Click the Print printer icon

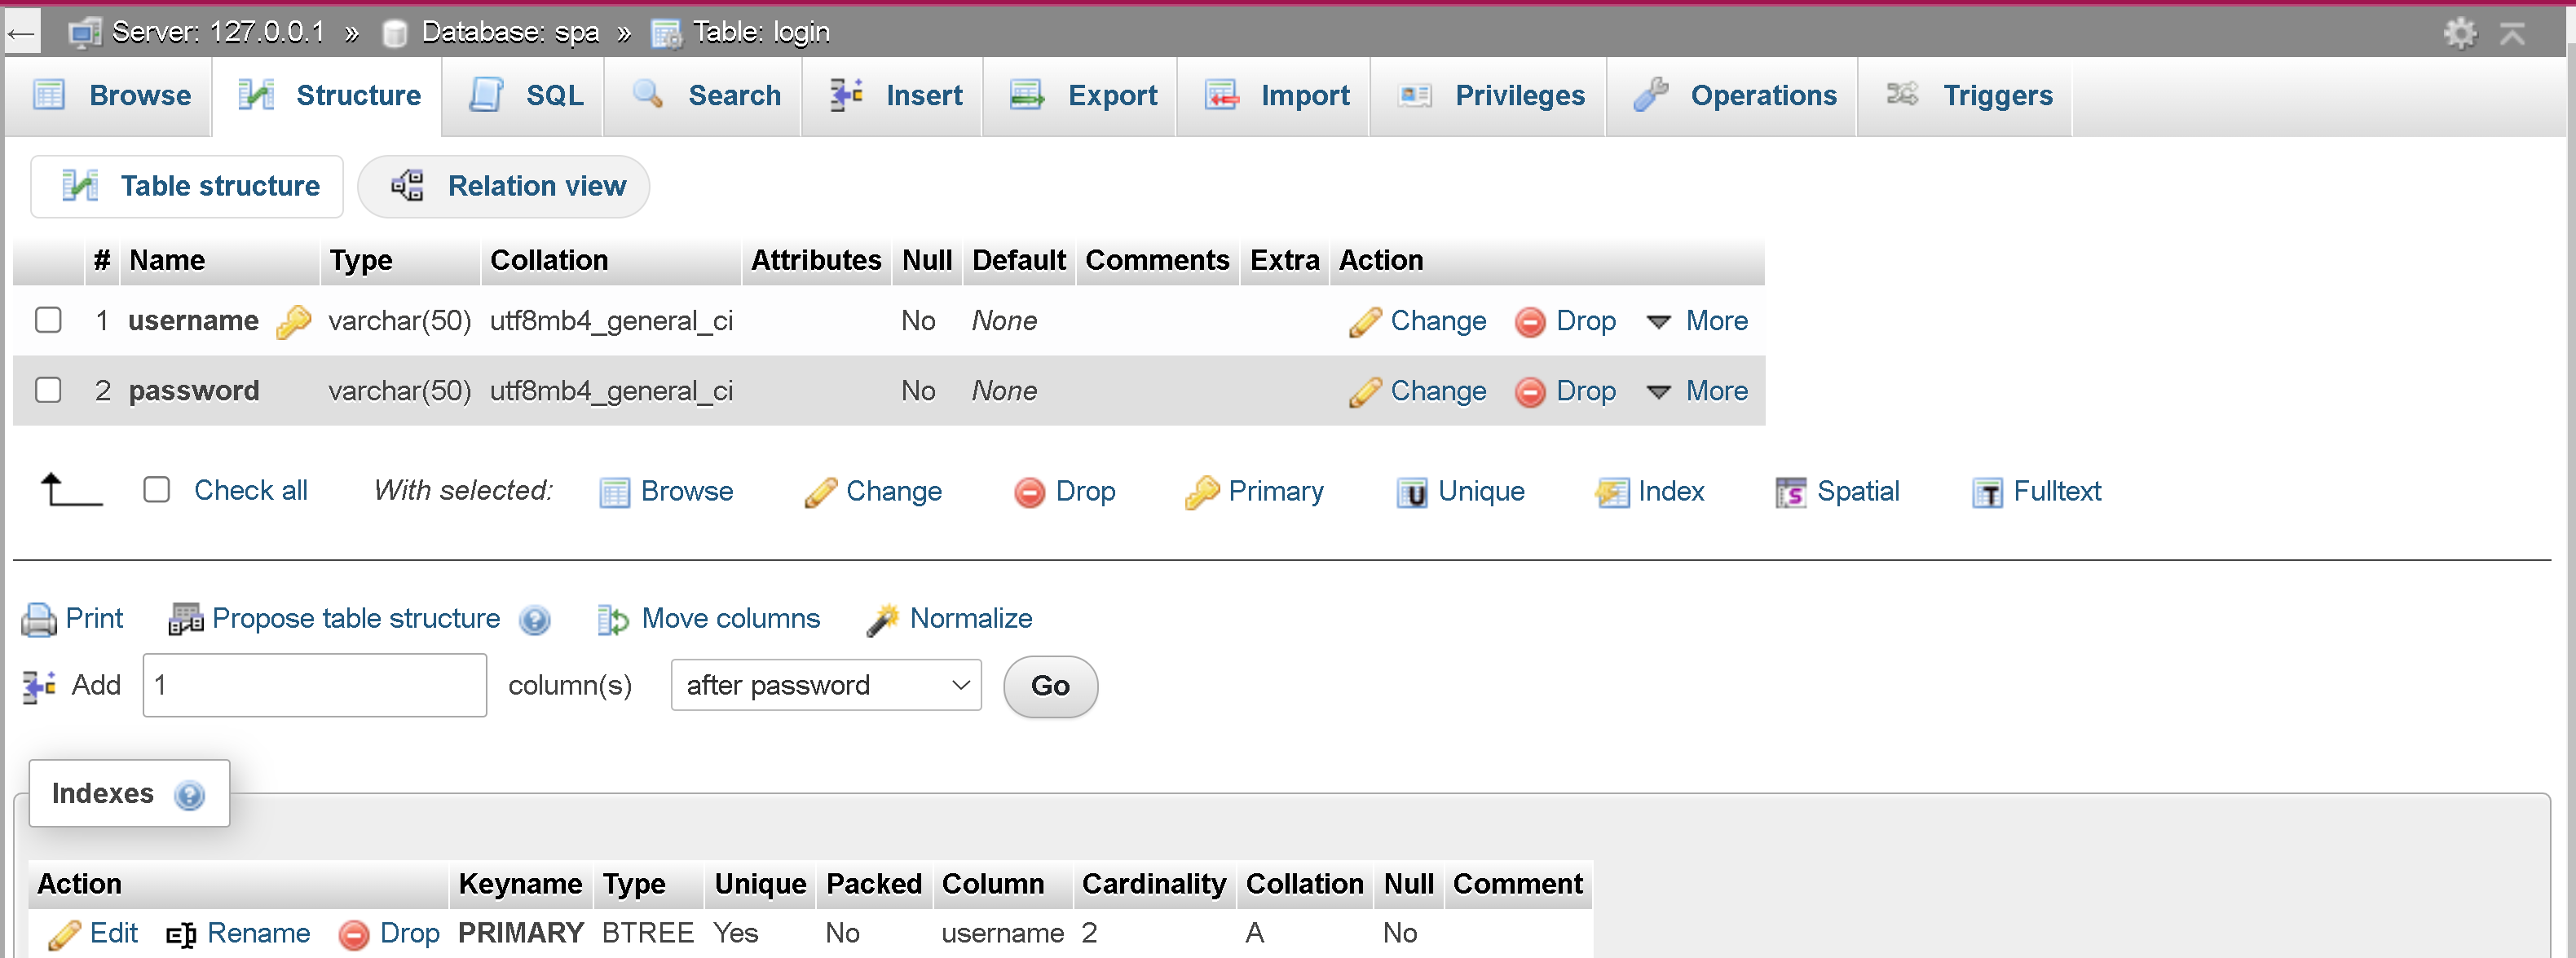coord(39,620)
